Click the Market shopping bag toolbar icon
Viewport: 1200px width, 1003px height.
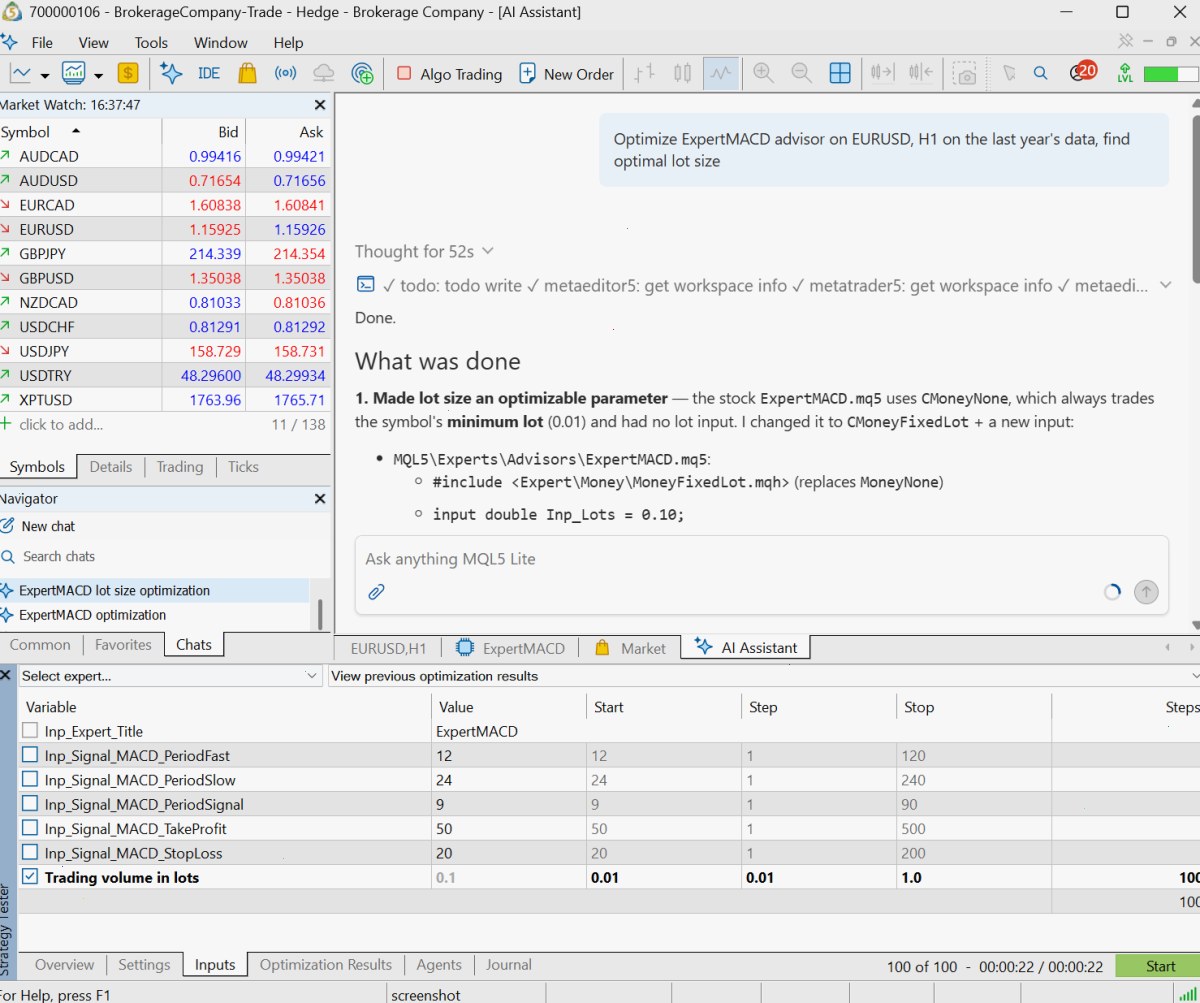247,73
